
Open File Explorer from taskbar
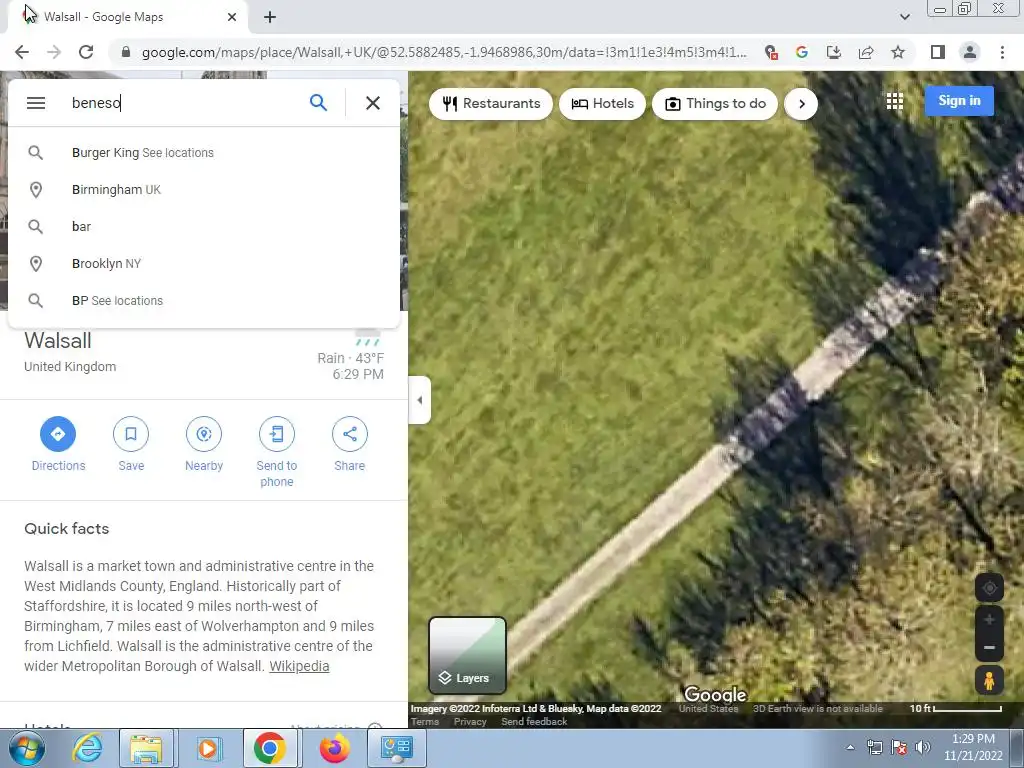(146, 748)
